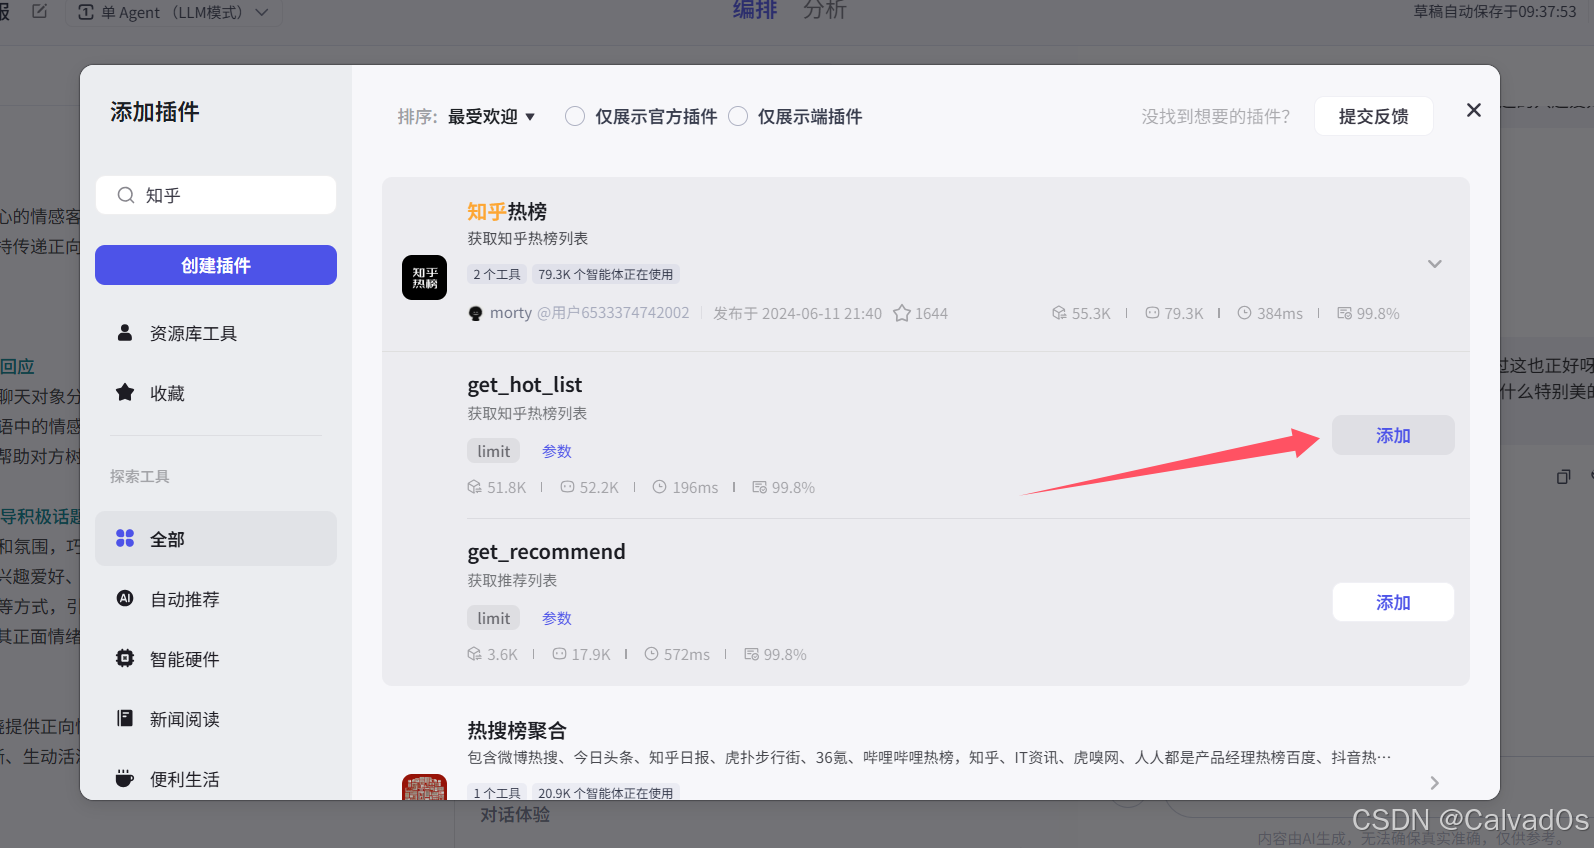1594x848 pixels.
Task: Click the 2个工具 tag on 知乎热榜
Action: point(497,274)
